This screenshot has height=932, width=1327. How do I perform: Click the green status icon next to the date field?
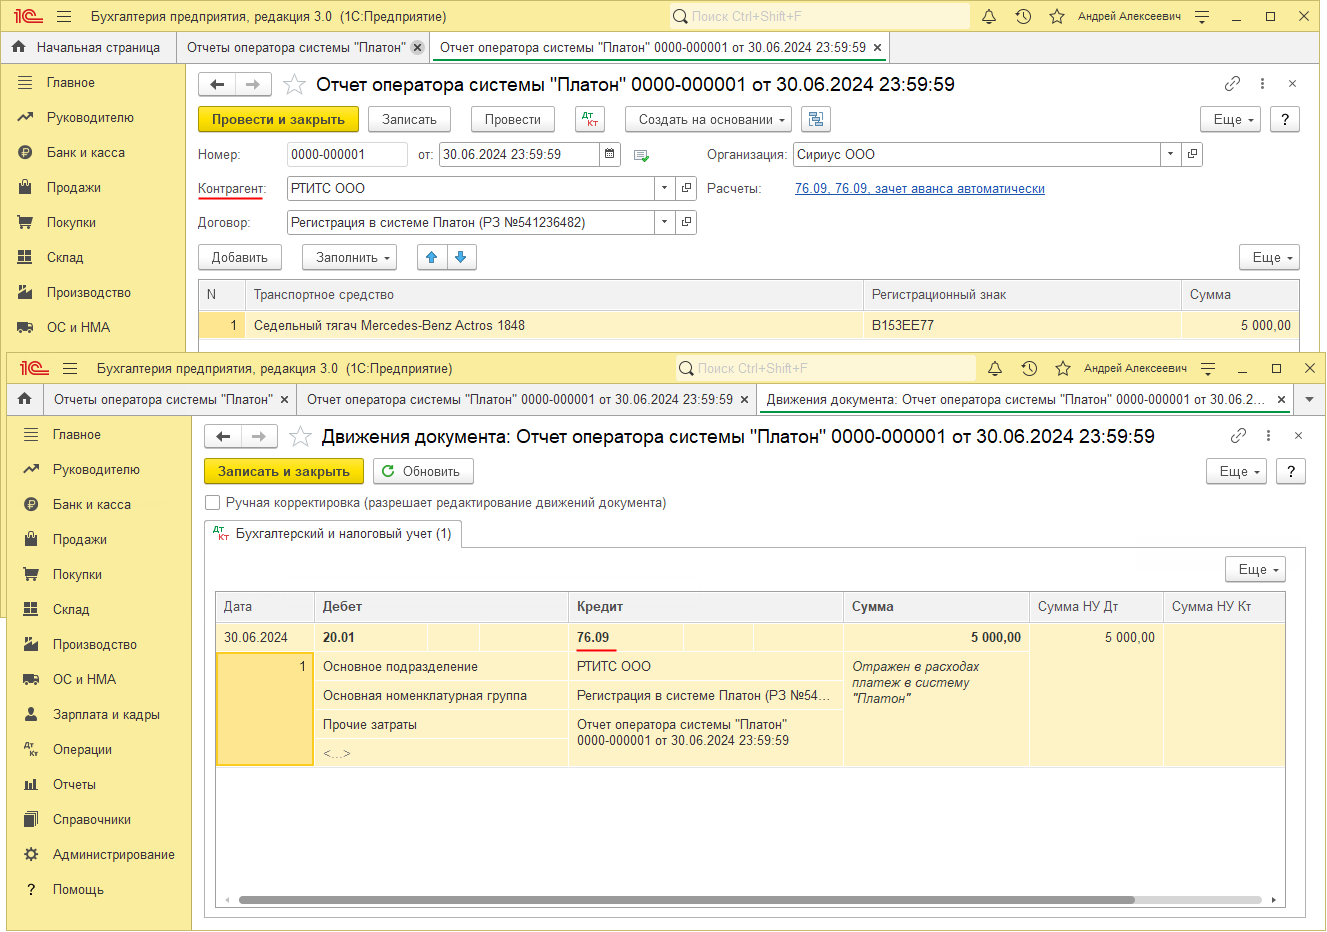point(641,155)
